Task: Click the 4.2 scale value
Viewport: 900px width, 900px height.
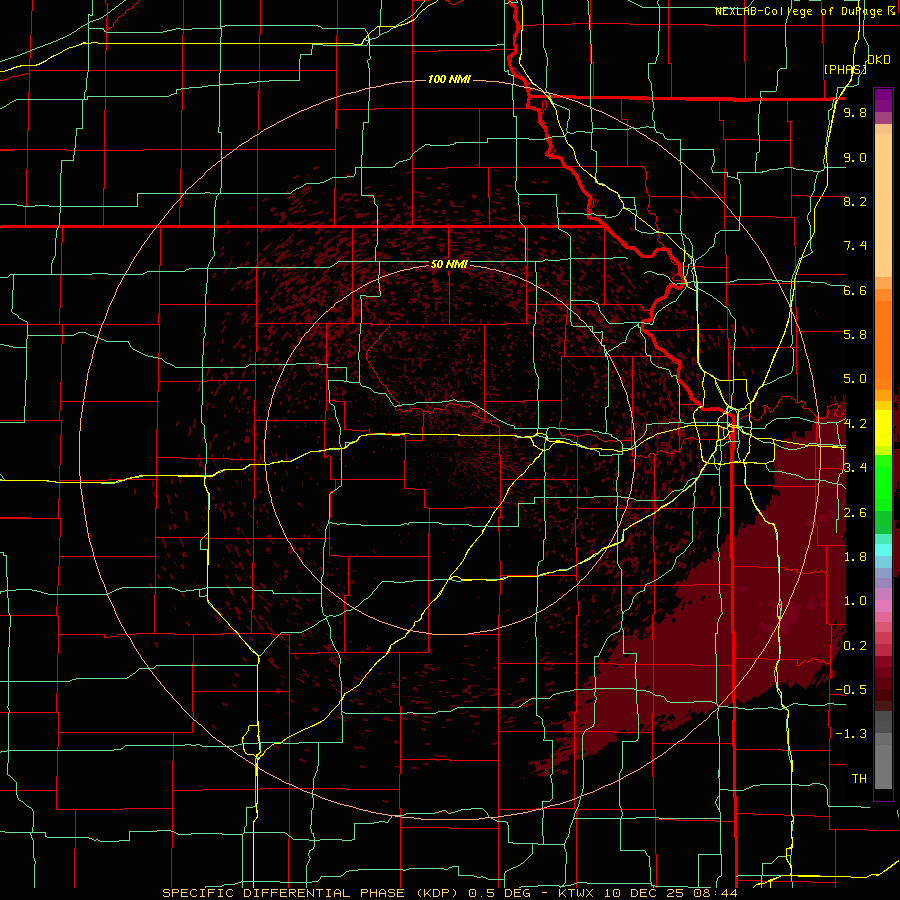Action: [x=855, y=424]
